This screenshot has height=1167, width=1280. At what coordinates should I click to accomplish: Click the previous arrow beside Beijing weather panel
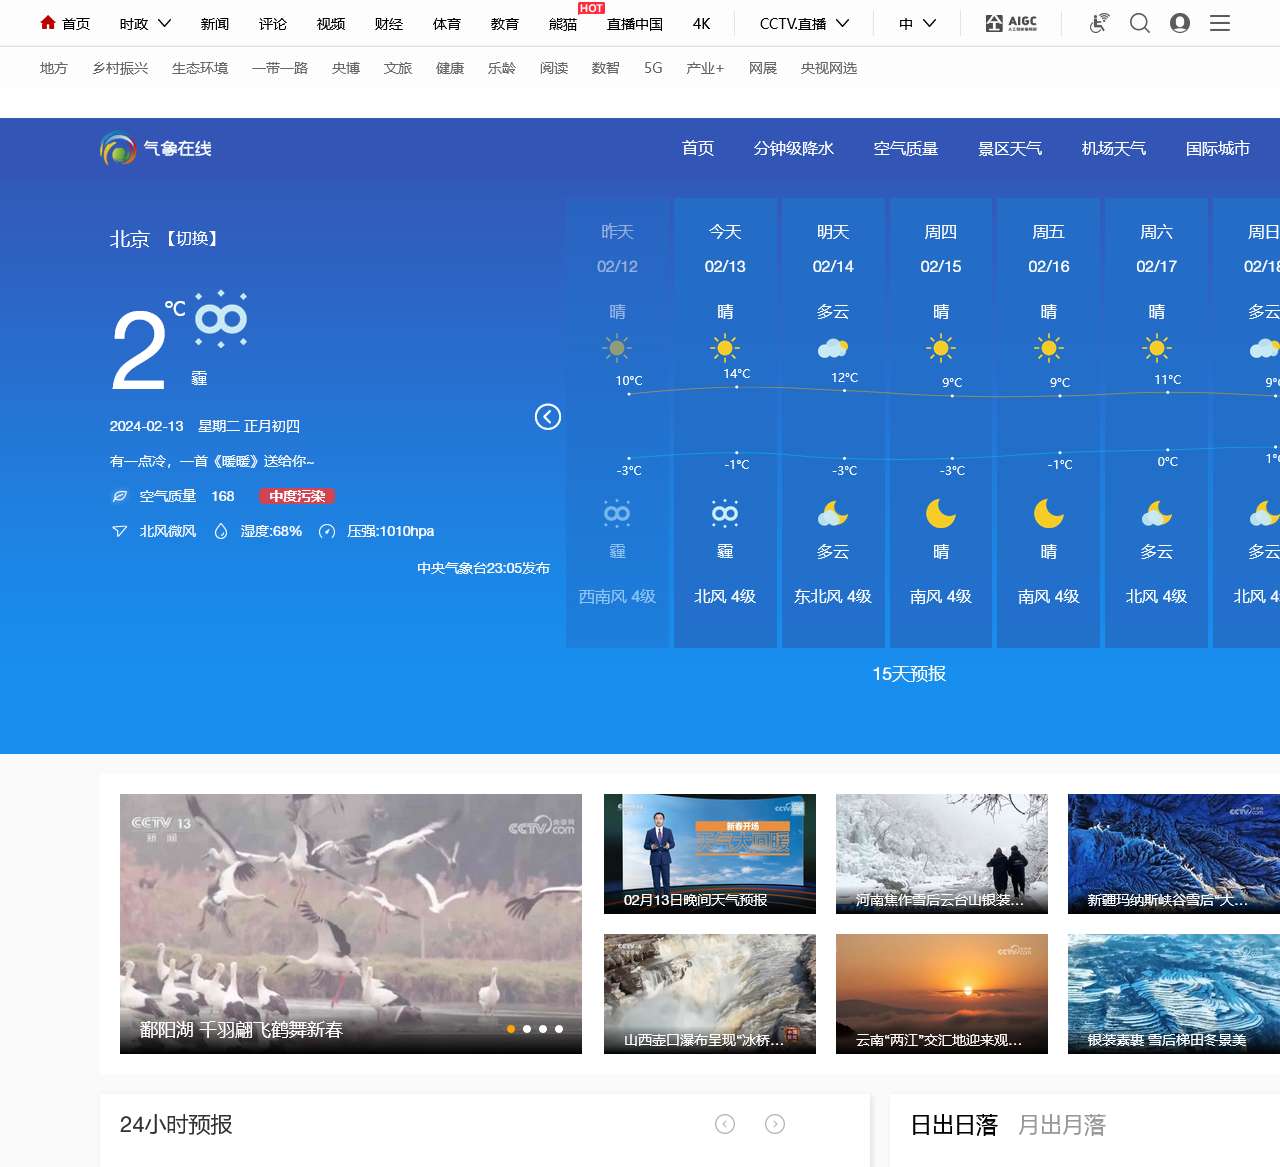547,418
